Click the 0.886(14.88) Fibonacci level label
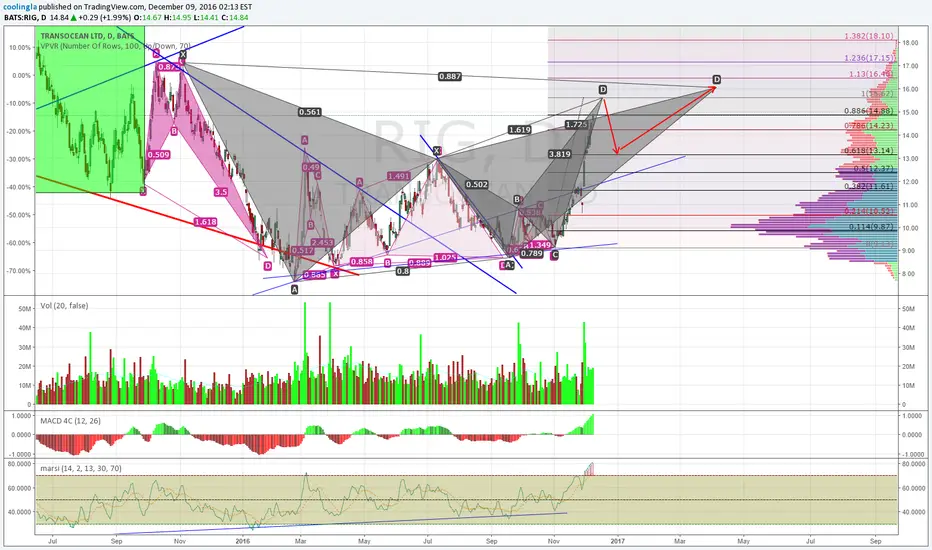The image size is (932, 550). pos(868,111)
